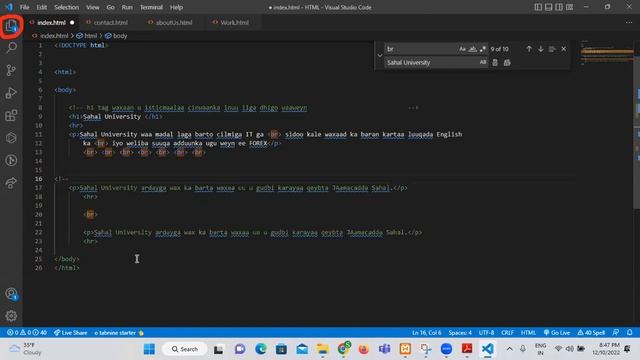
Task: Open Firefox from taskbar
Action: pyautogui.click(x=363, y=349)
